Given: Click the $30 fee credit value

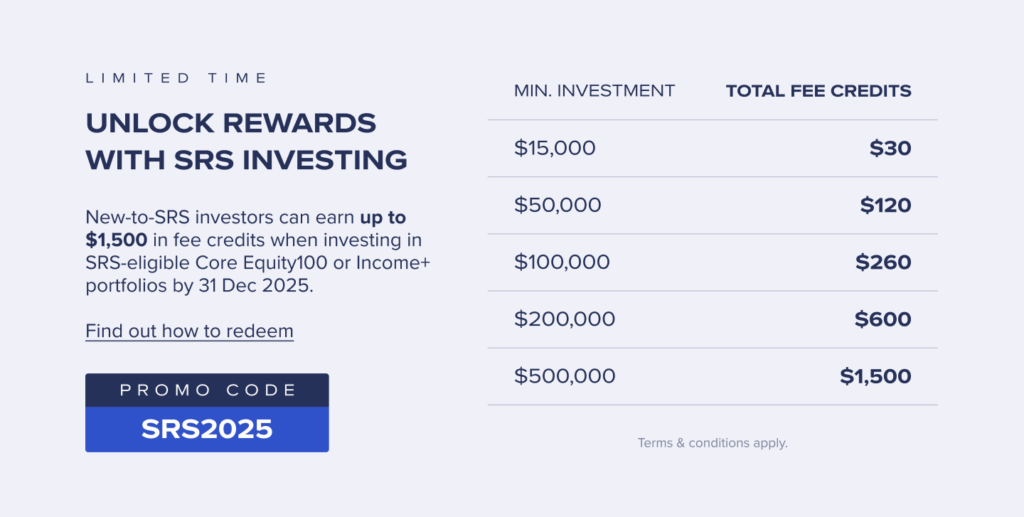Looking at the screenshot, I should click(x=890, y=148).
